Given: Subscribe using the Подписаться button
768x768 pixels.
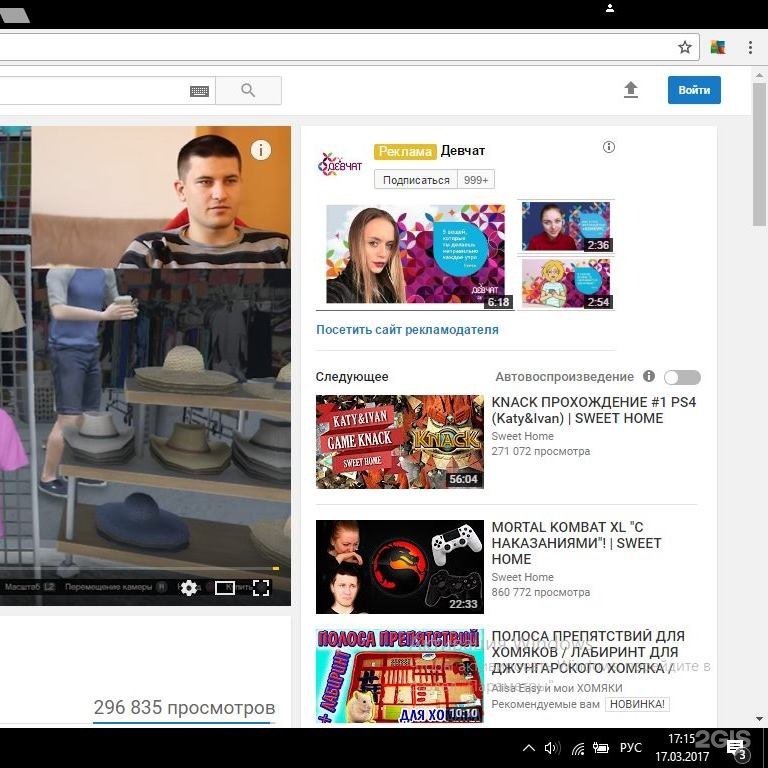Looking at the screenshot, I should [416, 180].
